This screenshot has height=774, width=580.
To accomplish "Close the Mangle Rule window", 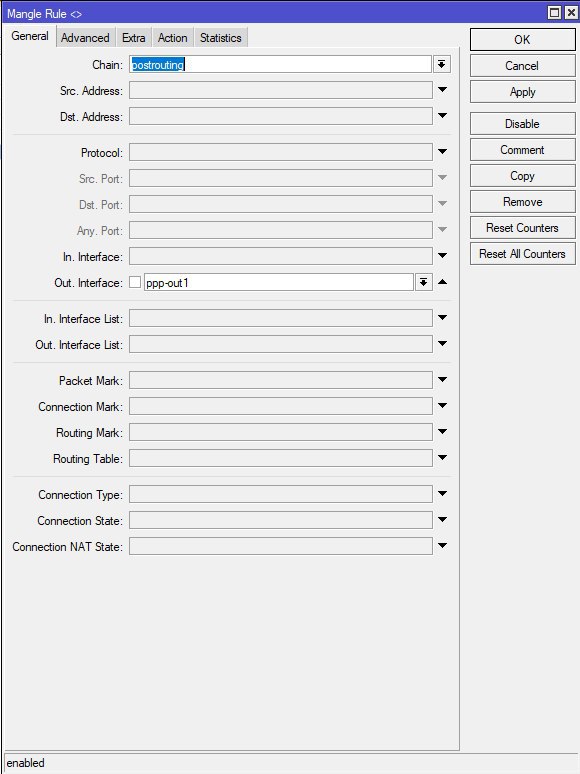I will pyautogui.click(x=571, y=13).
